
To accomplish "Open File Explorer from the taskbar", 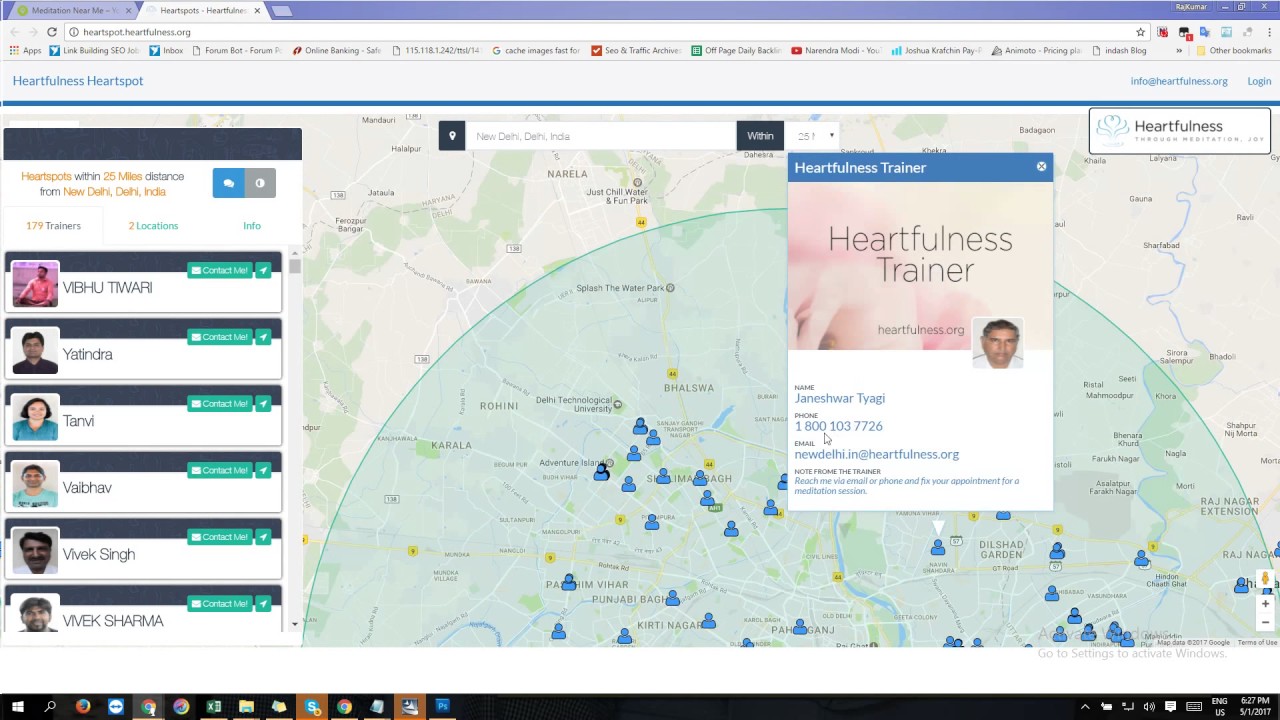I will [246, 707].
